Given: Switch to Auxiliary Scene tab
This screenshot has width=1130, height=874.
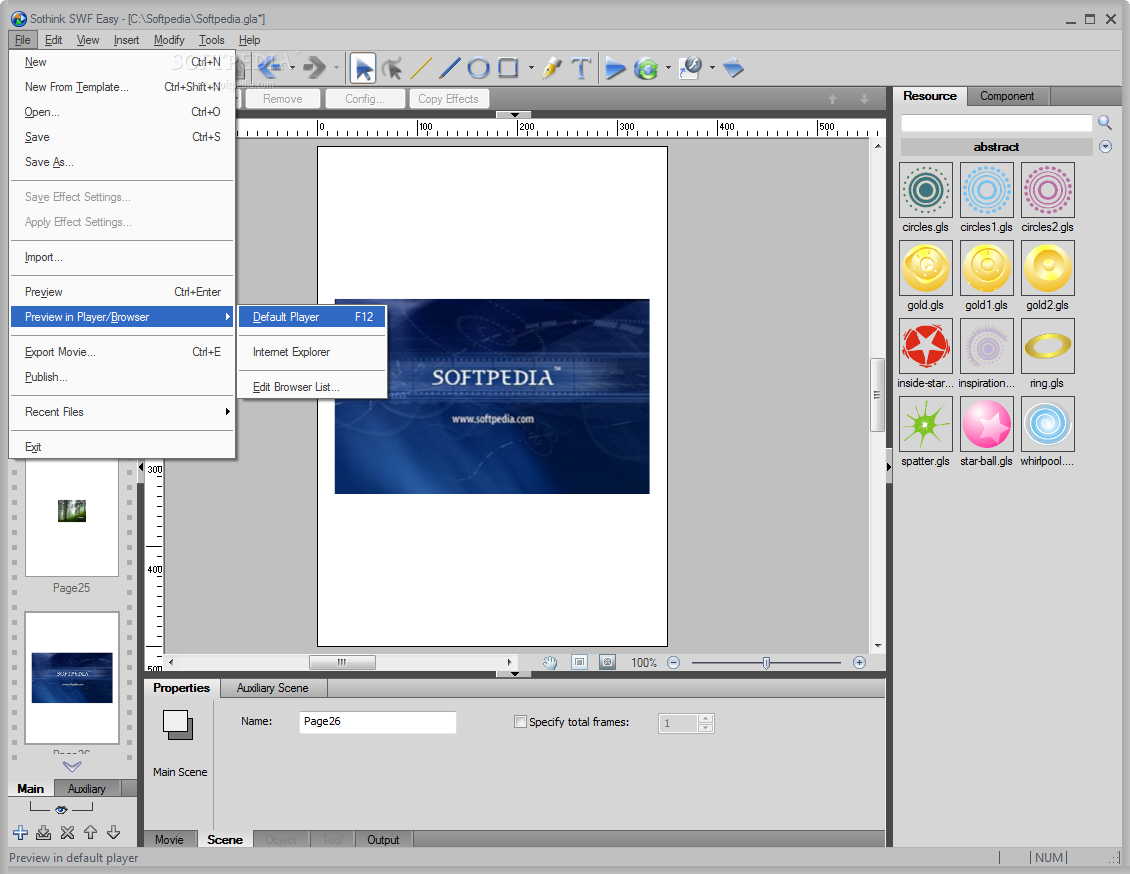Looking at the screenshot, I should 272,688.
